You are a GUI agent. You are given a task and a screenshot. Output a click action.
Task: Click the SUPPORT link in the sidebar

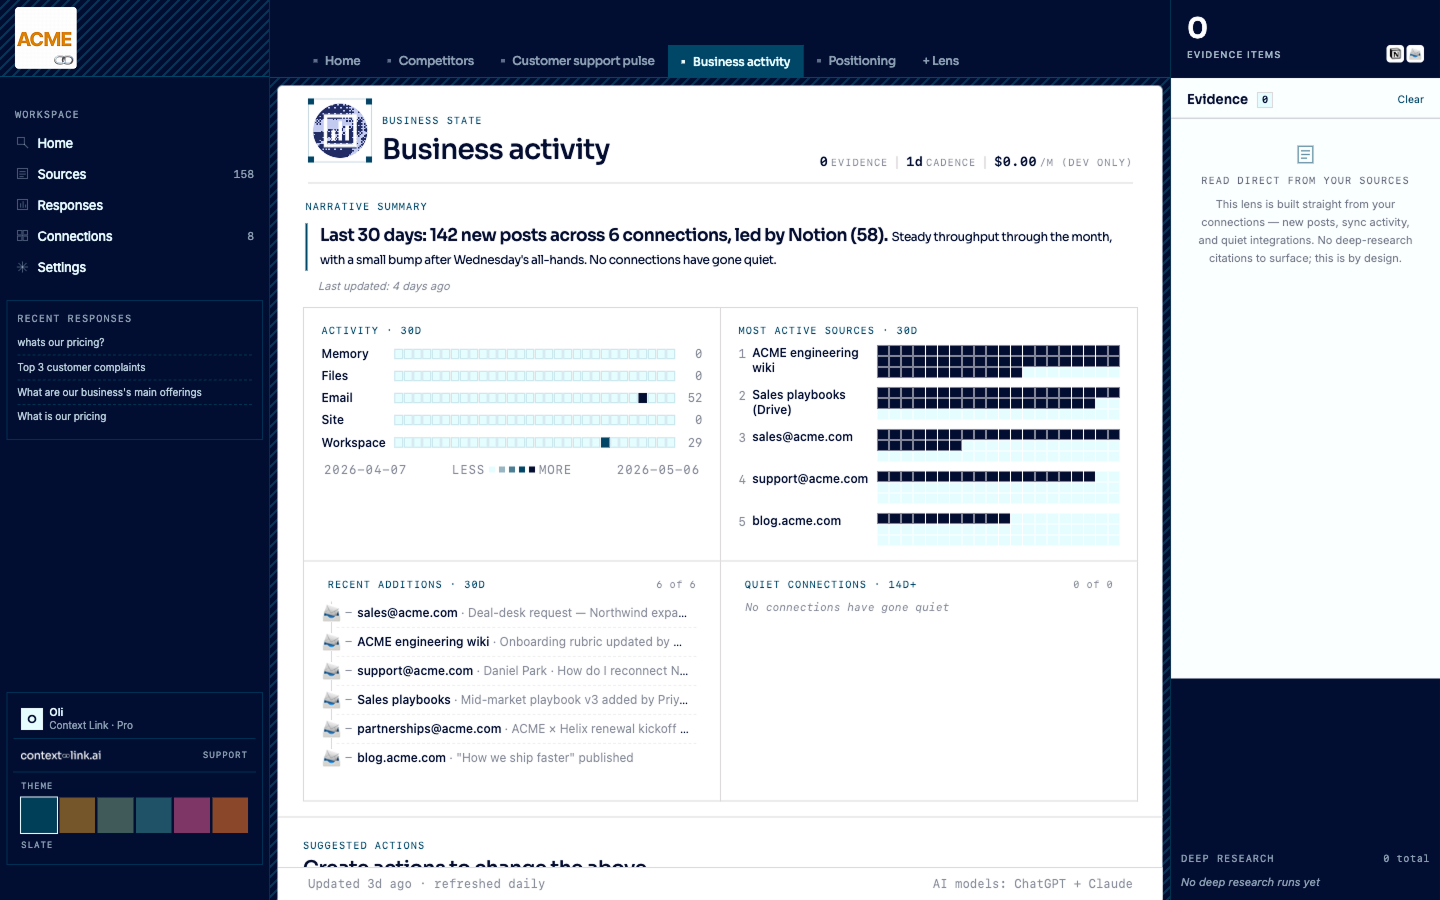[x=225, y=755]
